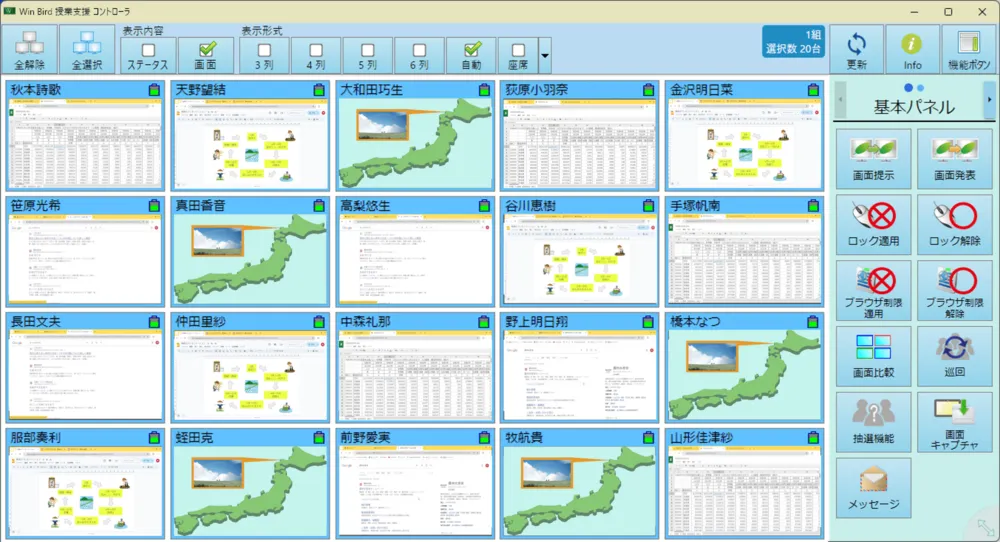1000x542 pixels.
Task: Click 全解除 to deselect all
Action: tap(29, 50)
